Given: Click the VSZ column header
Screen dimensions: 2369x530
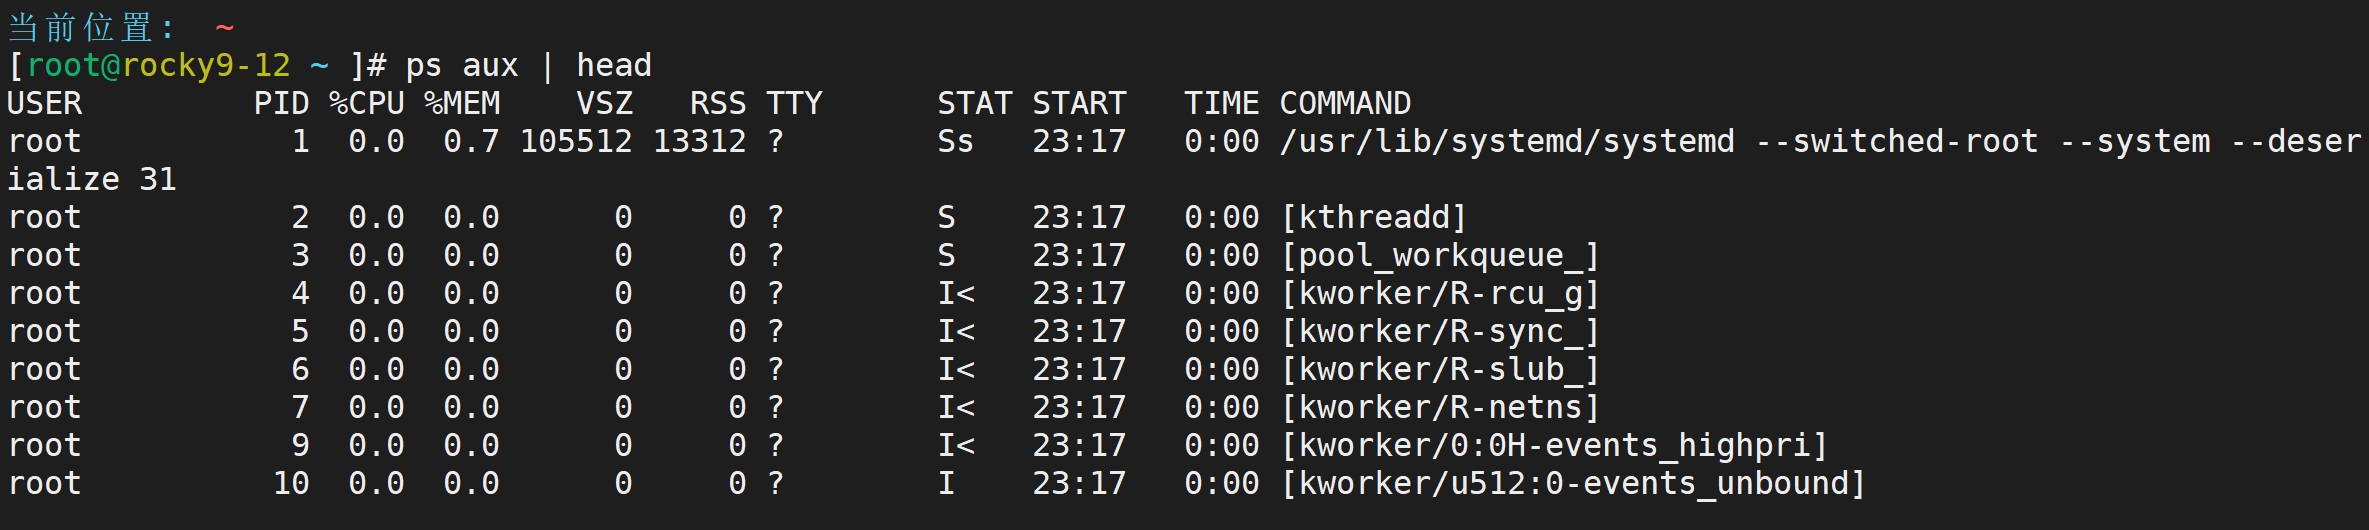Looking at the screenshot, I should point(605,104).
